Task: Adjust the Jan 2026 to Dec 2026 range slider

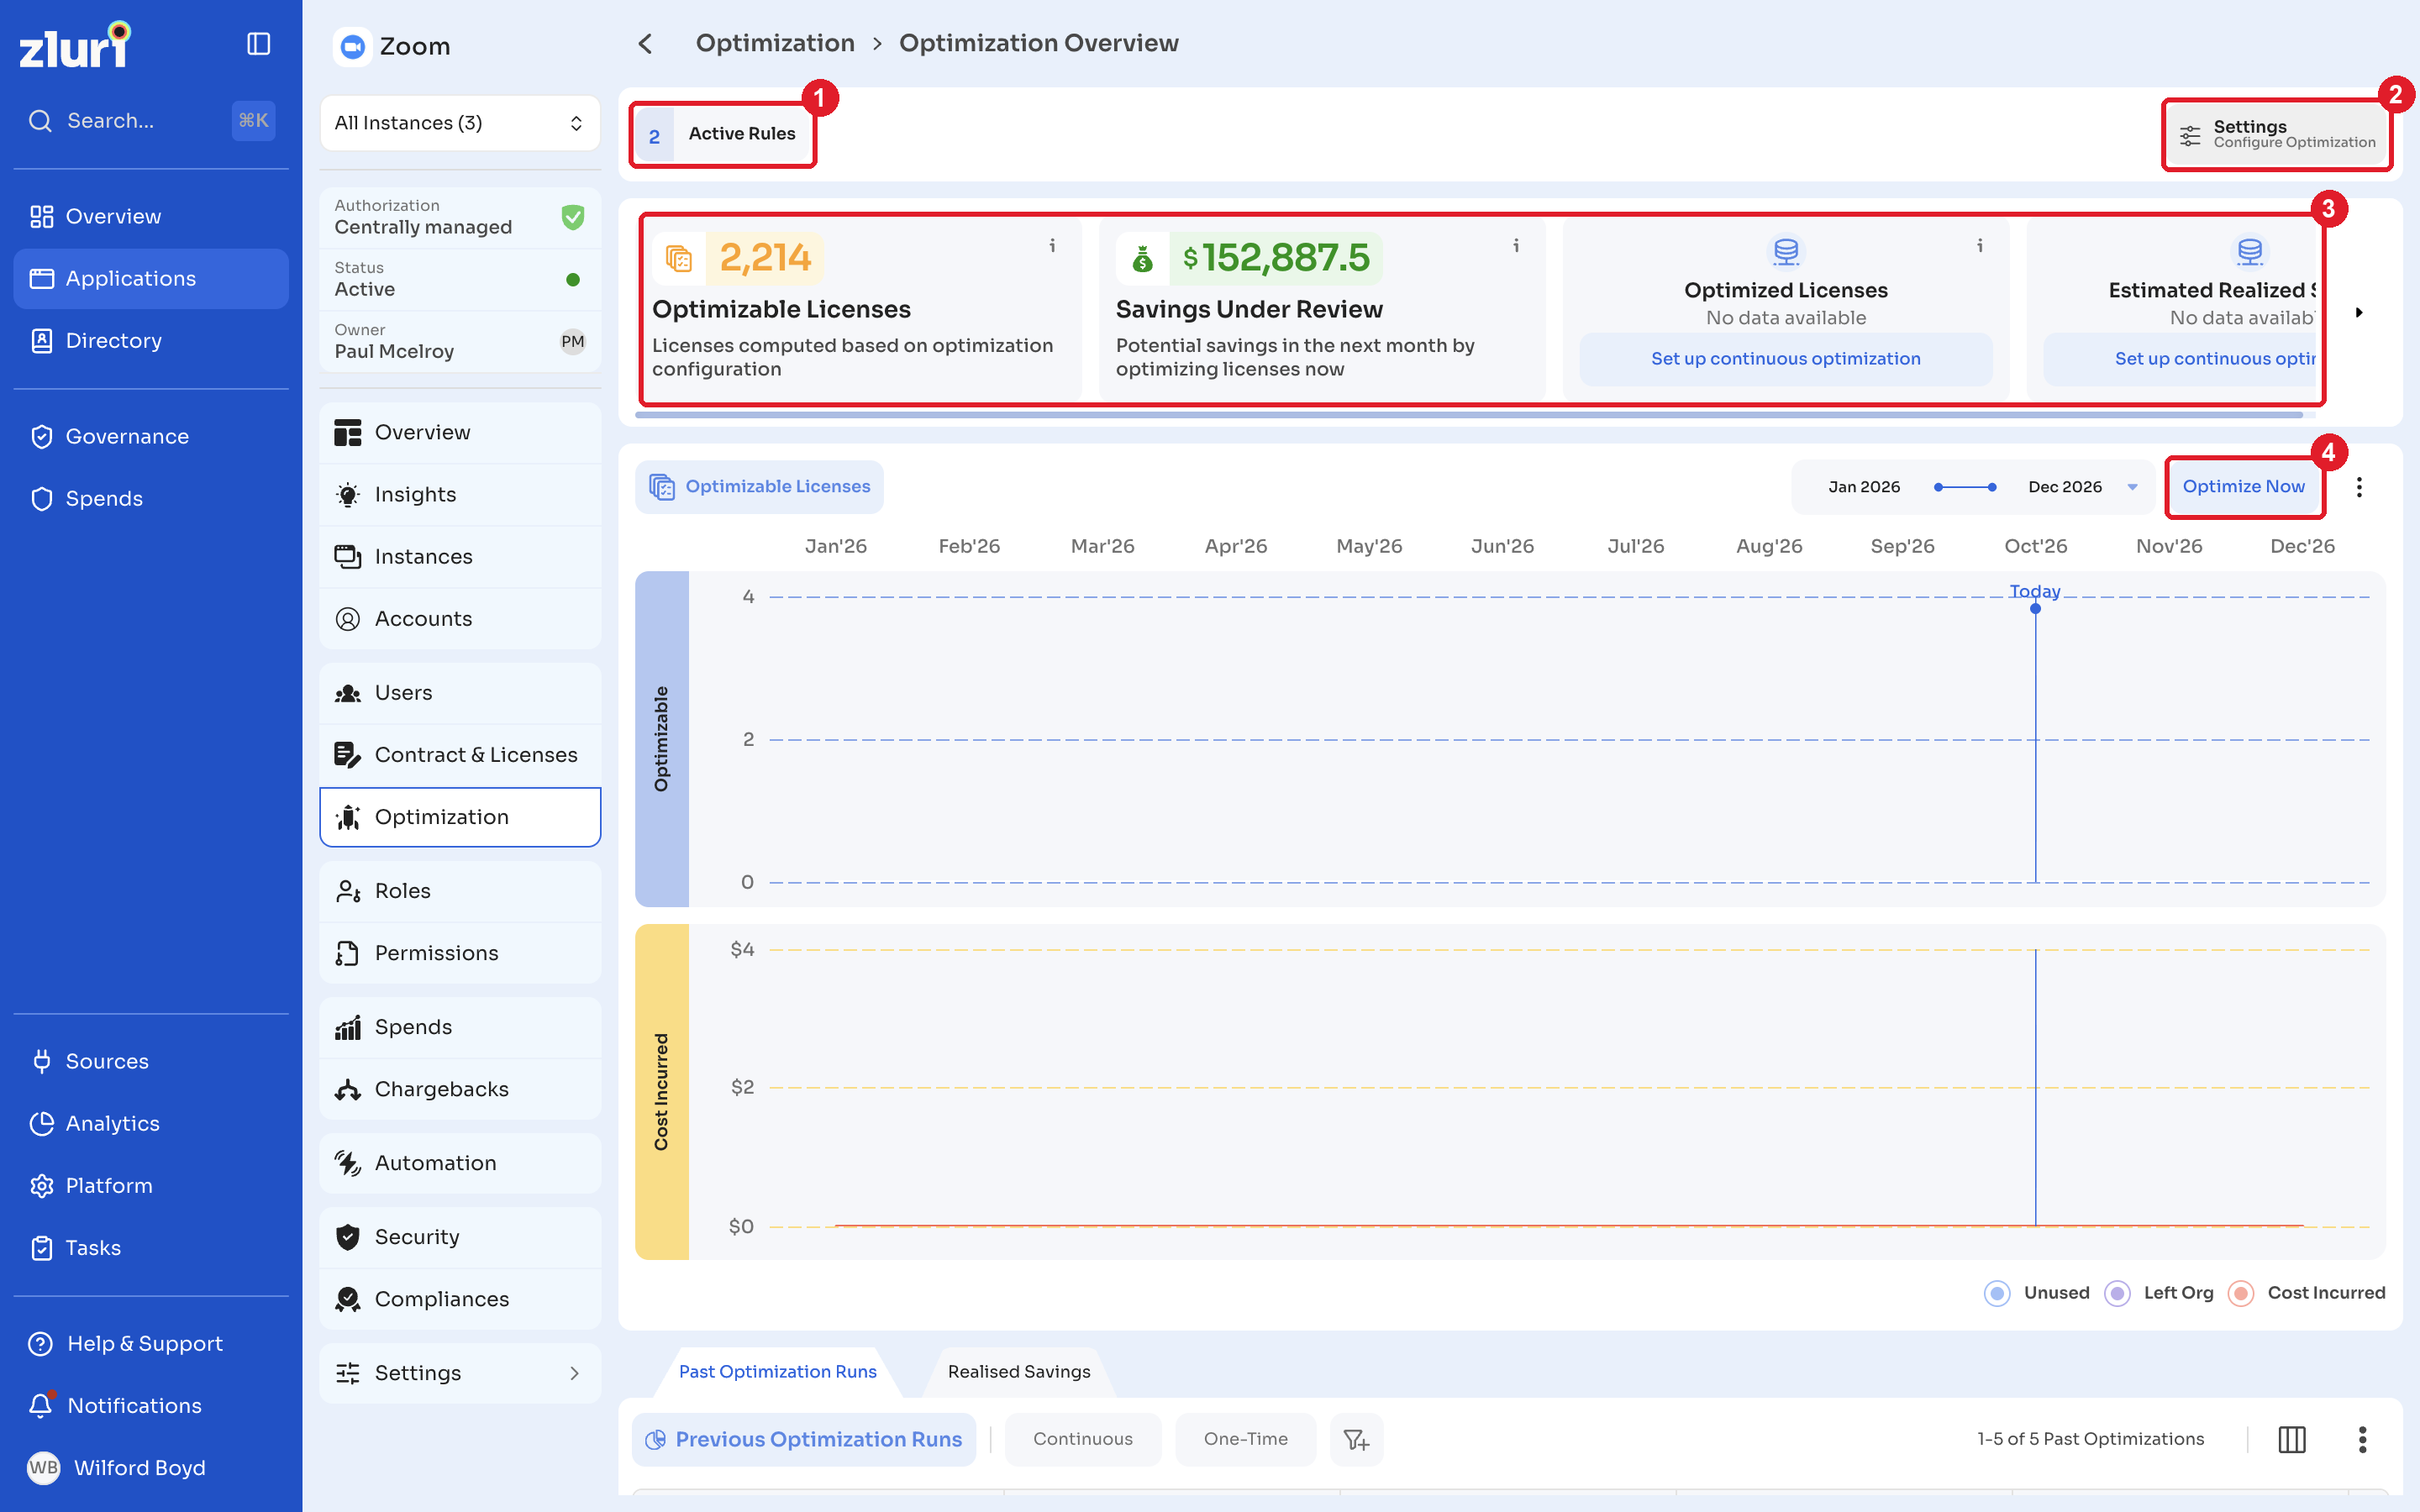Action: click(x=1964, y=487)
